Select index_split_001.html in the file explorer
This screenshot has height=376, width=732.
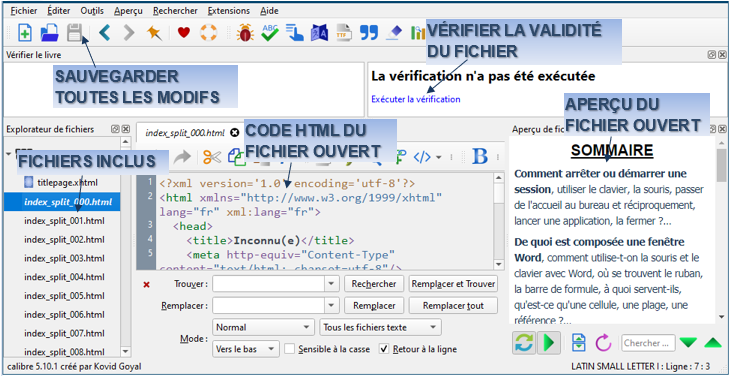[x=64, y=220]
